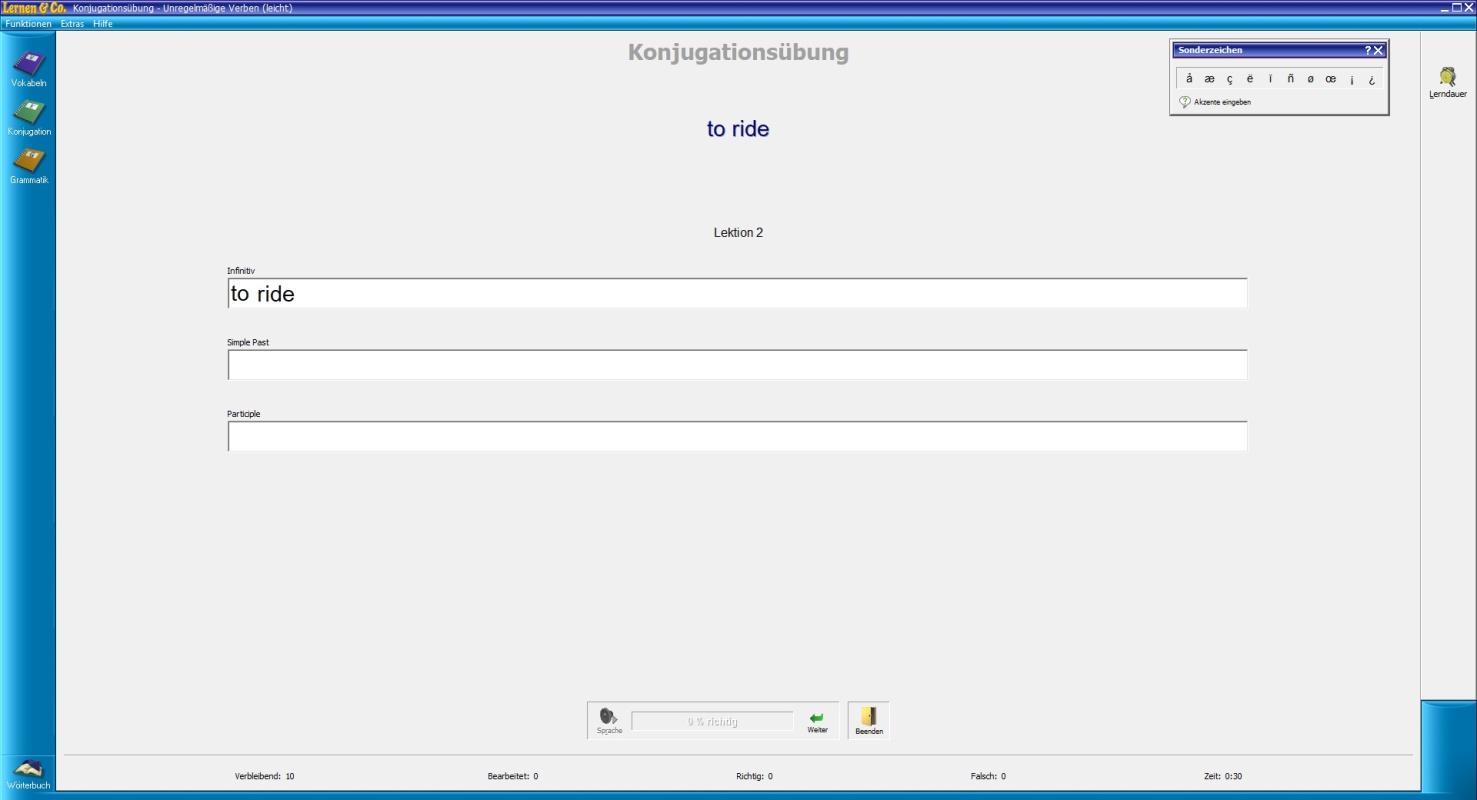Click the blue 'to ride' heading
The width and height of the screenshot is (1477, 800).
click(x=738, y=129)
